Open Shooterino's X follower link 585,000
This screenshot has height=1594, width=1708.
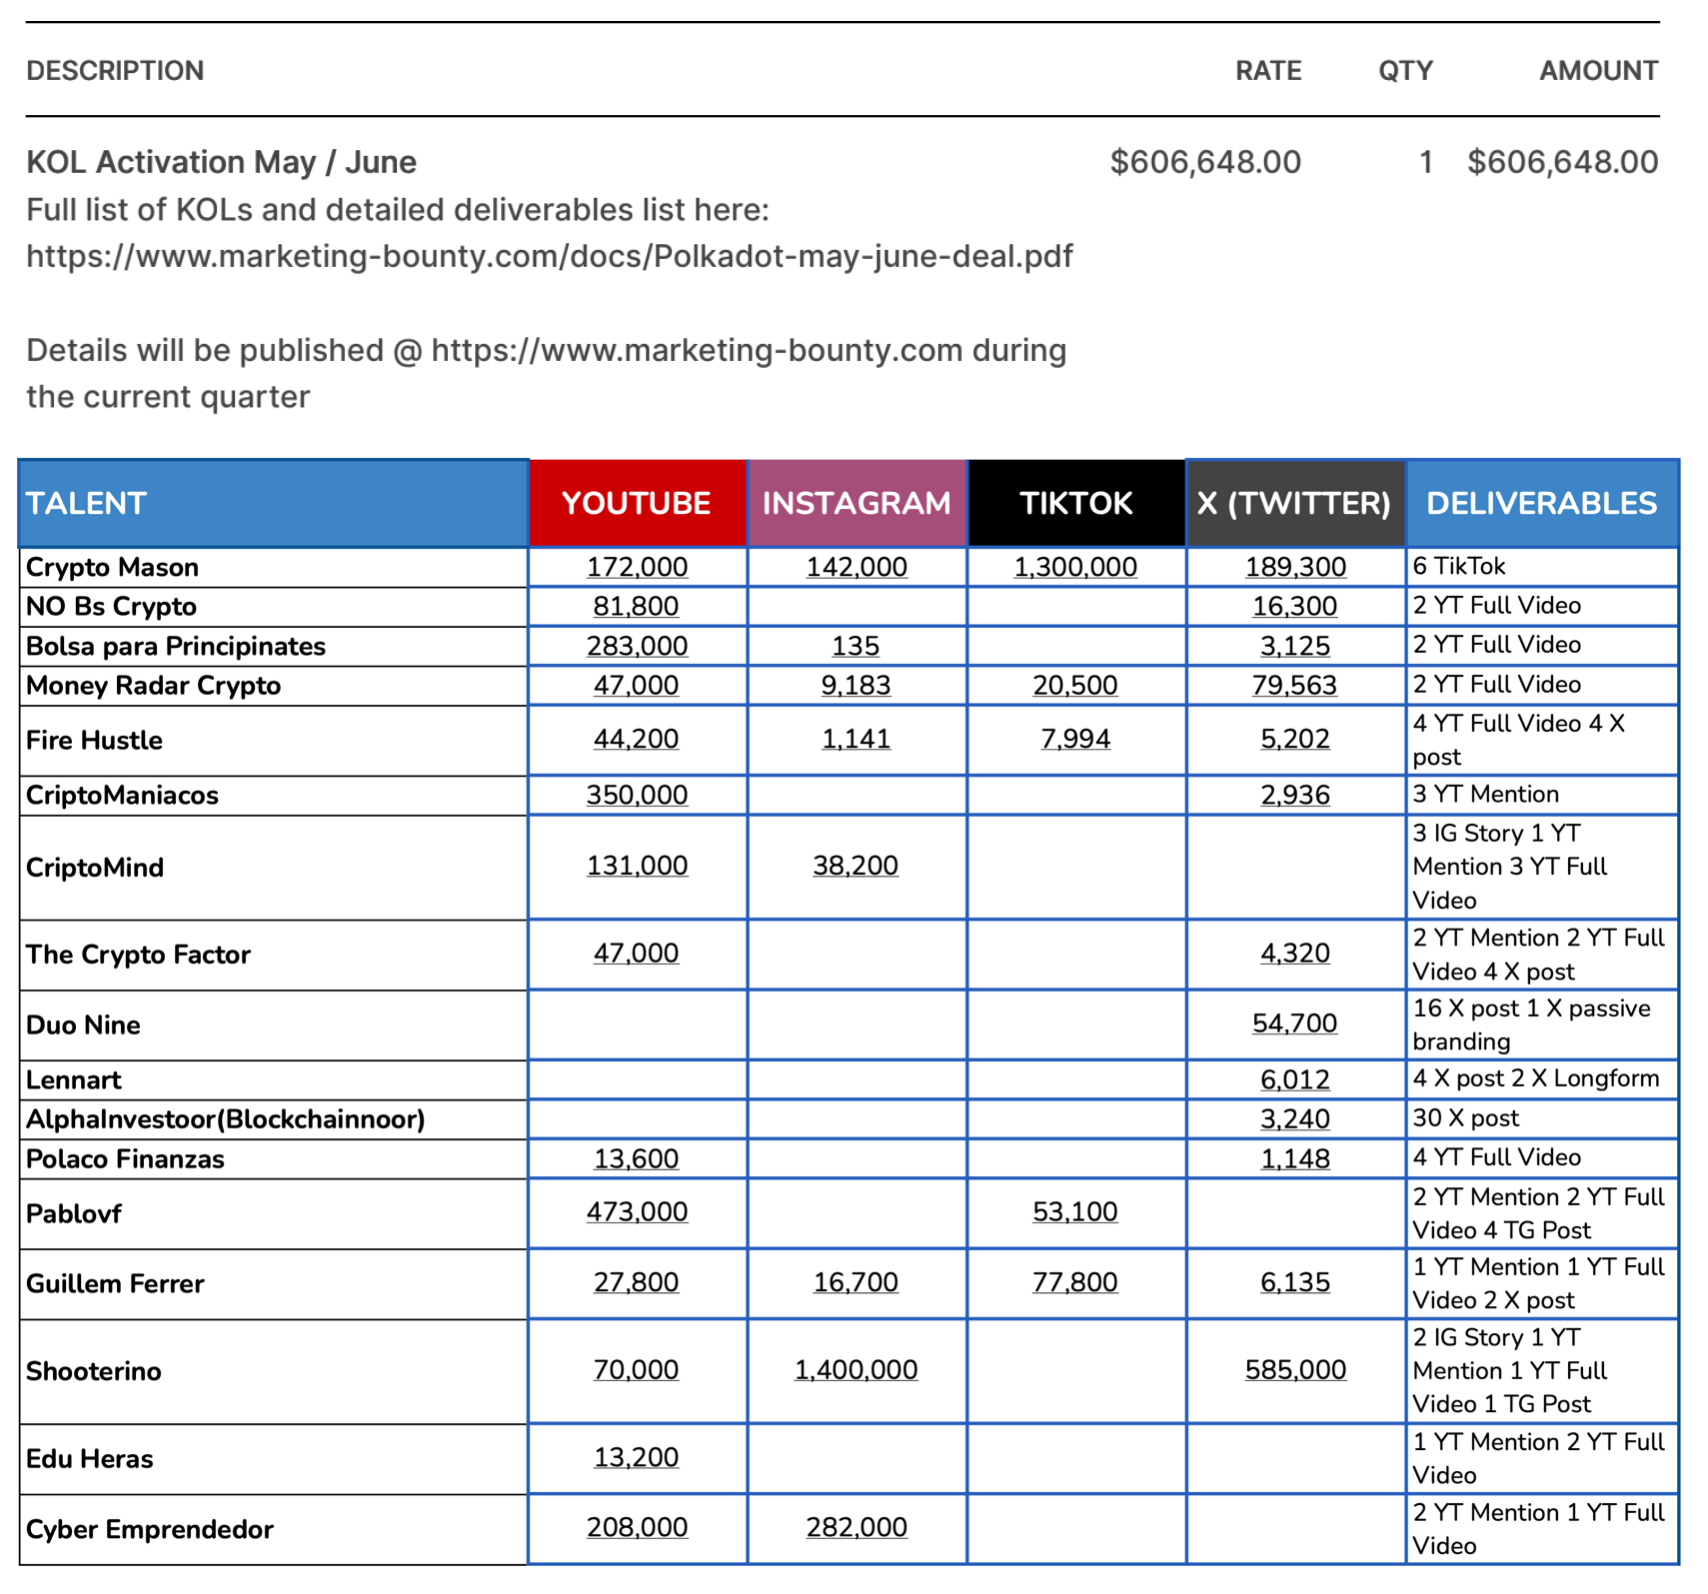tap(1294, 1370)
